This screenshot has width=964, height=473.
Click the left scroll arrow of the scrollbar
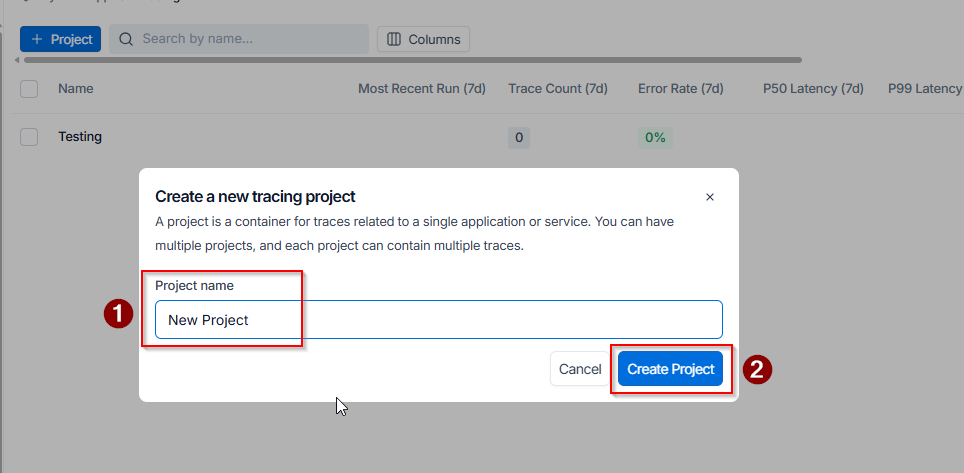click(17, 60)
